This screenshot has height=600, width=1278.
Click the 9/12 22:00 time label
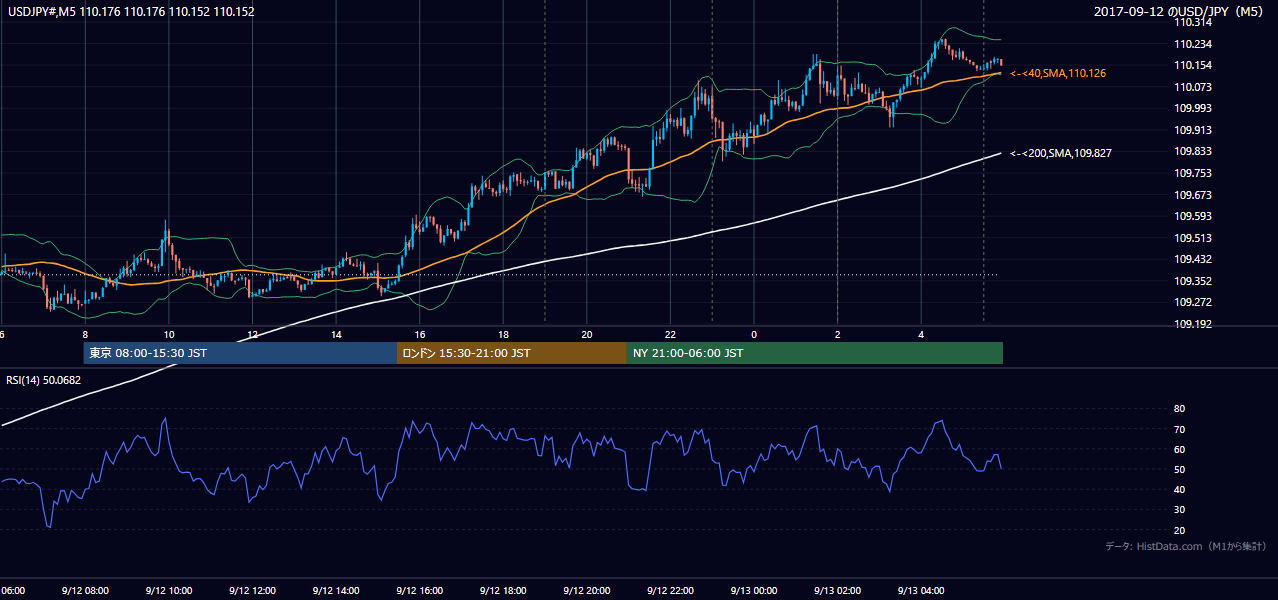pyautogui.click(x=670, y=590)
